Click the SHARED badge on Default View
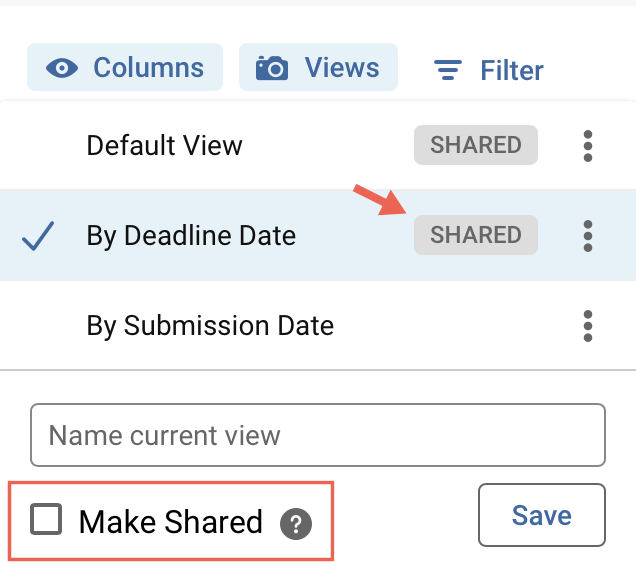636x576 pixels. (476, 146)
